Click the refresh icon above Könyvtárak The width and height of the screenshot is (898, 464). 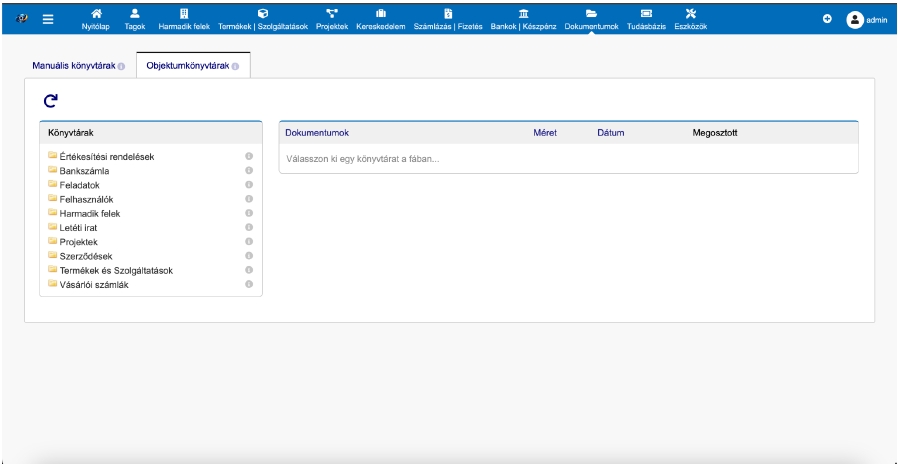point(50,100)
